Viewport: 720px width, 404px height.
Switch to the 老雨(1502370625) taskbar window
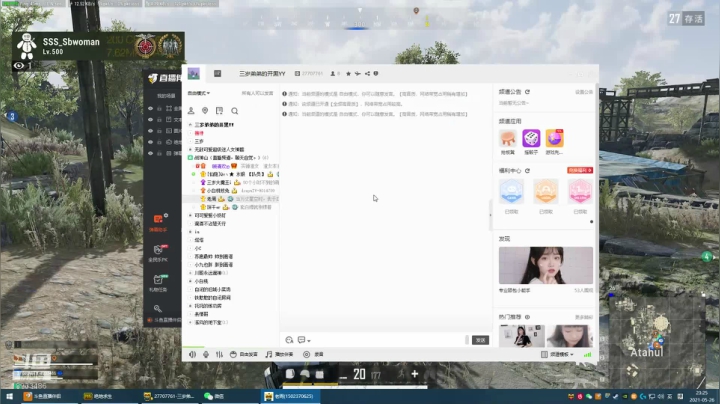290,396
